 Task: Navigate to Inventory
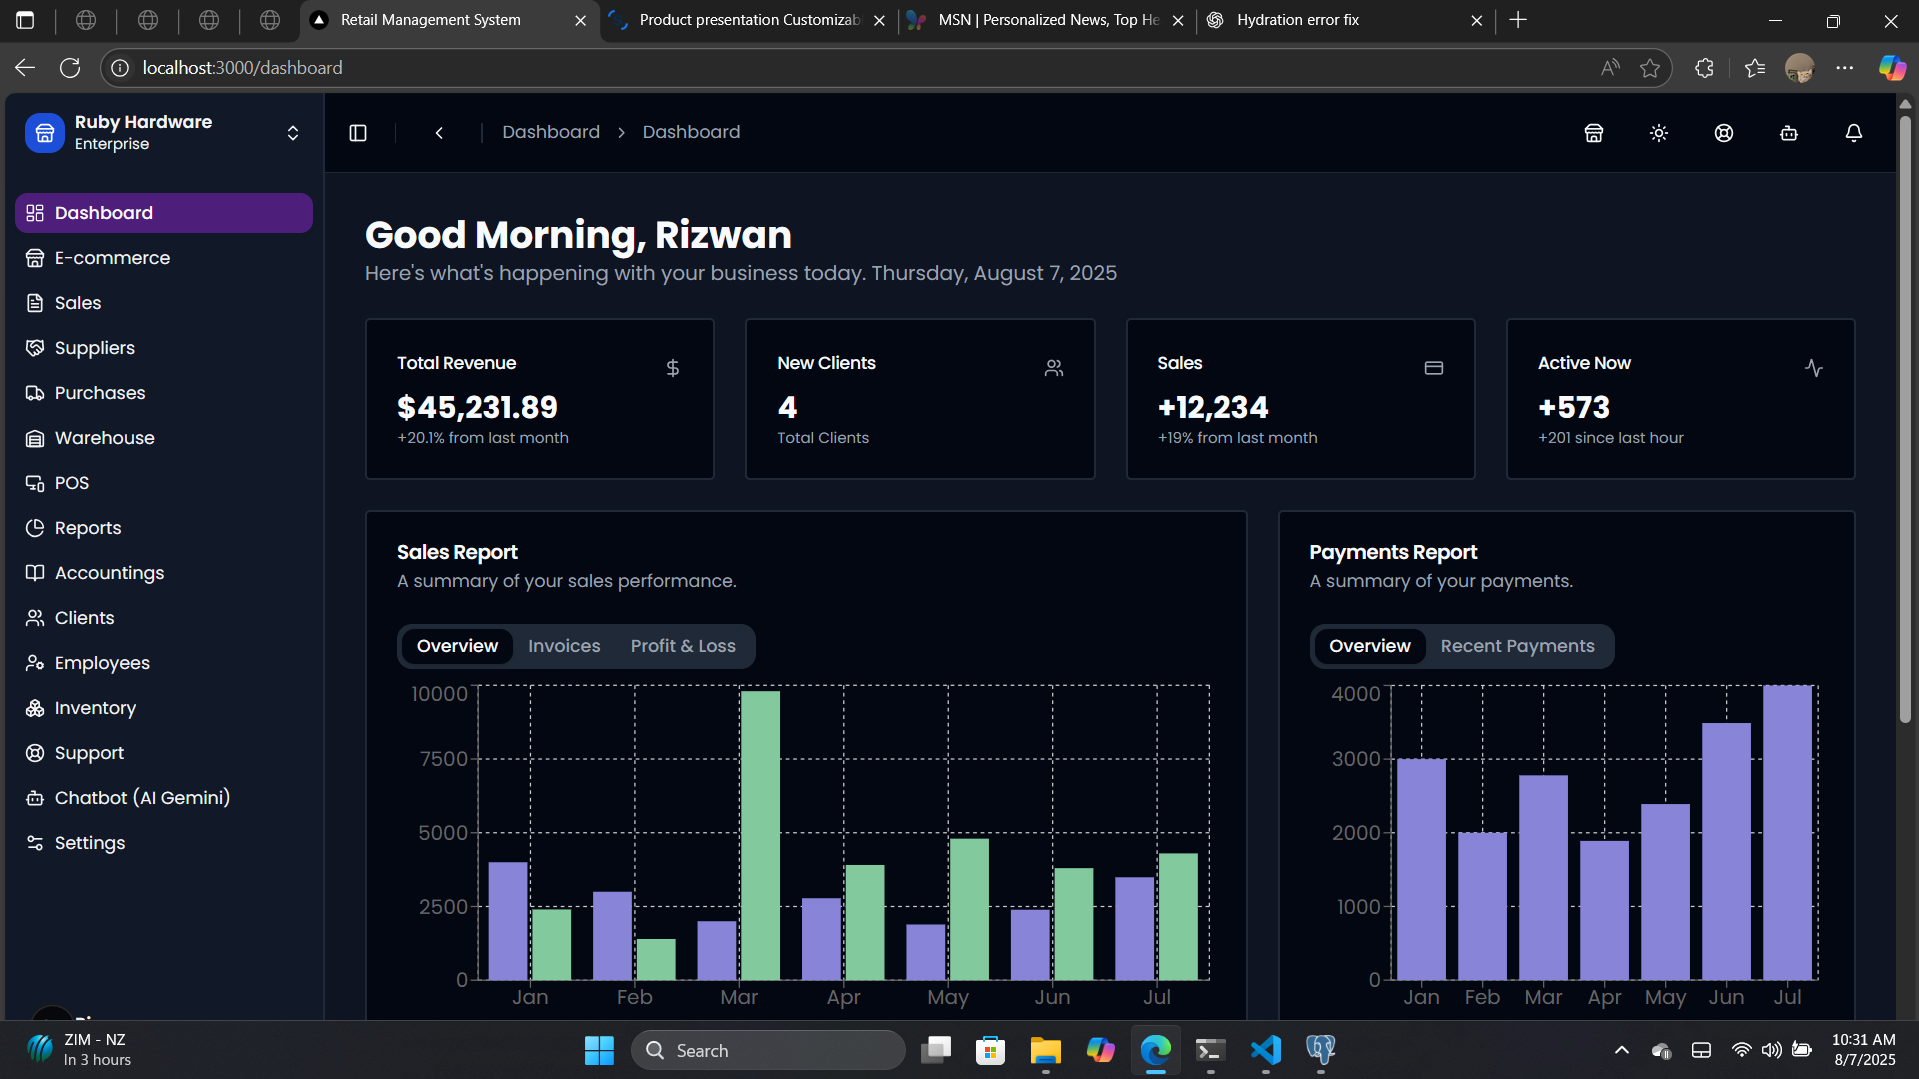pos(164,708)
